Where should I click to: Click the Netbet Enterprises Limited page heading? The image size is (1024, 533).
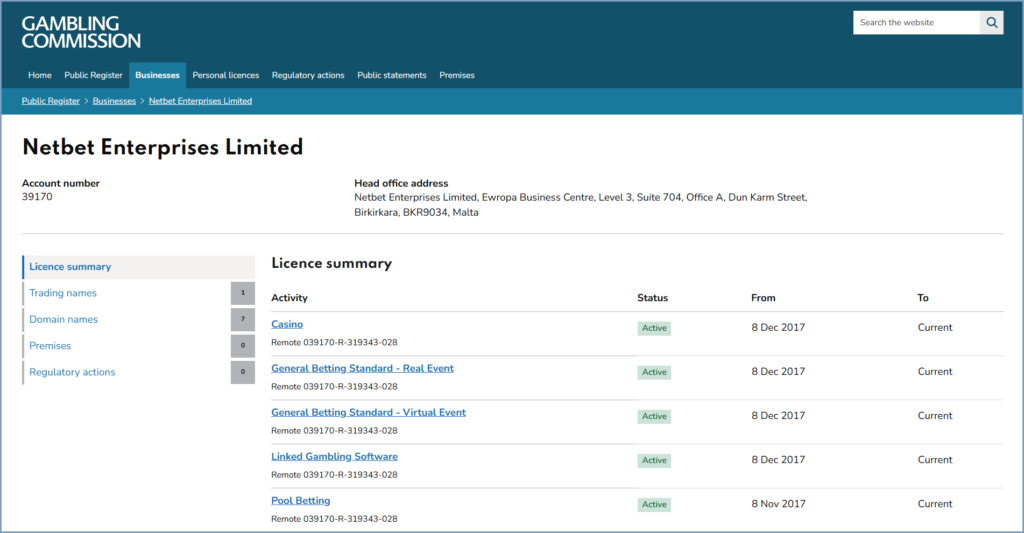click(x=163, y=147)
